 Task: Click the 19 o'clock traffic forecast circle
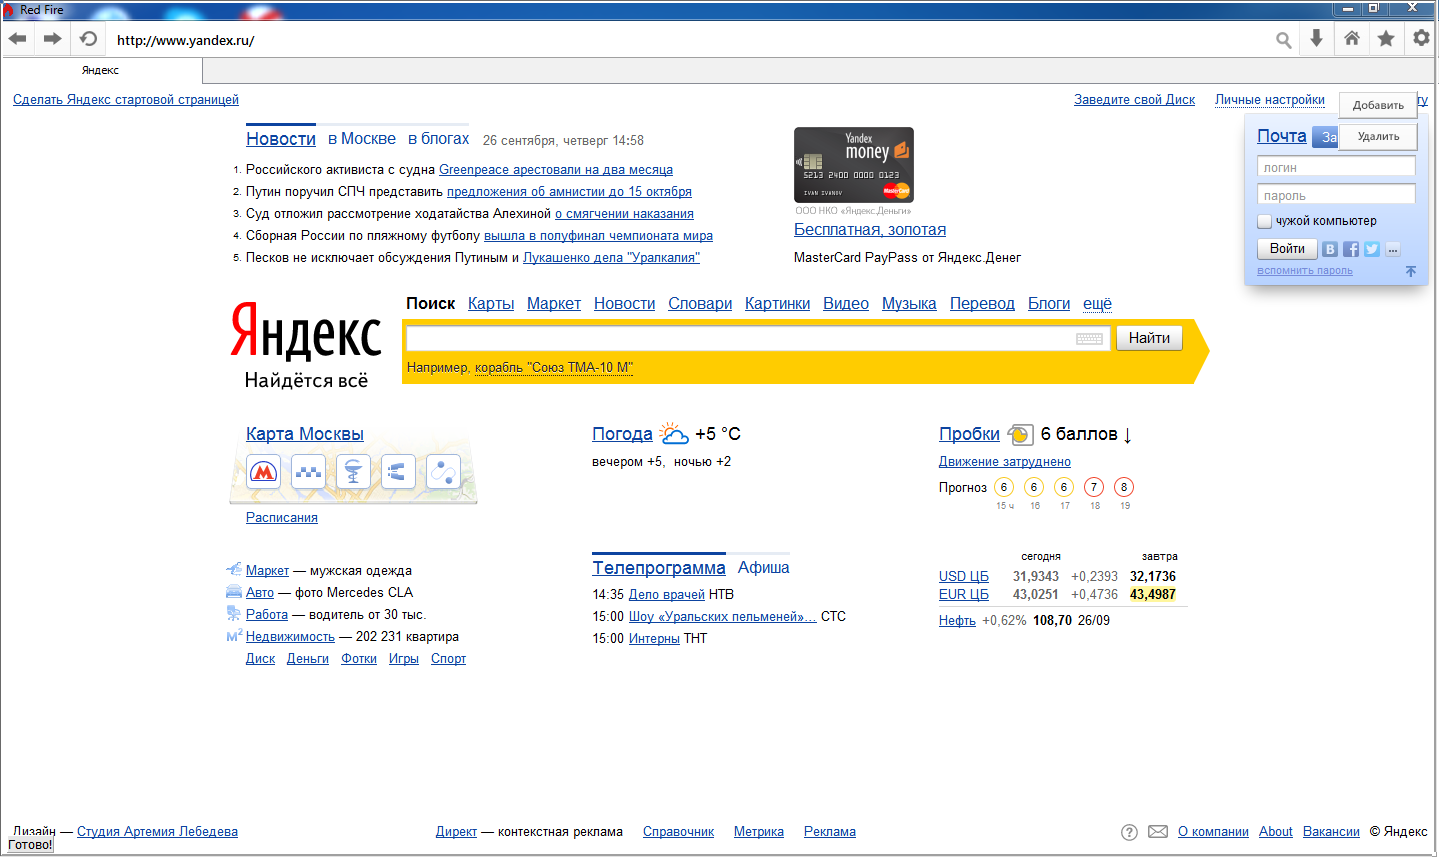point(1124,487)
